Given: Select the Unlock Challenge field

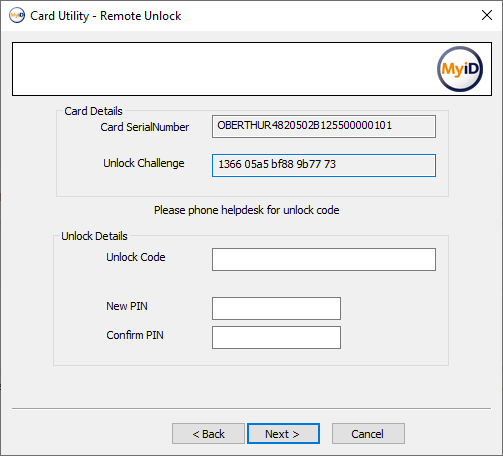Looking at the screenshot, I should [x=324, y=165].
